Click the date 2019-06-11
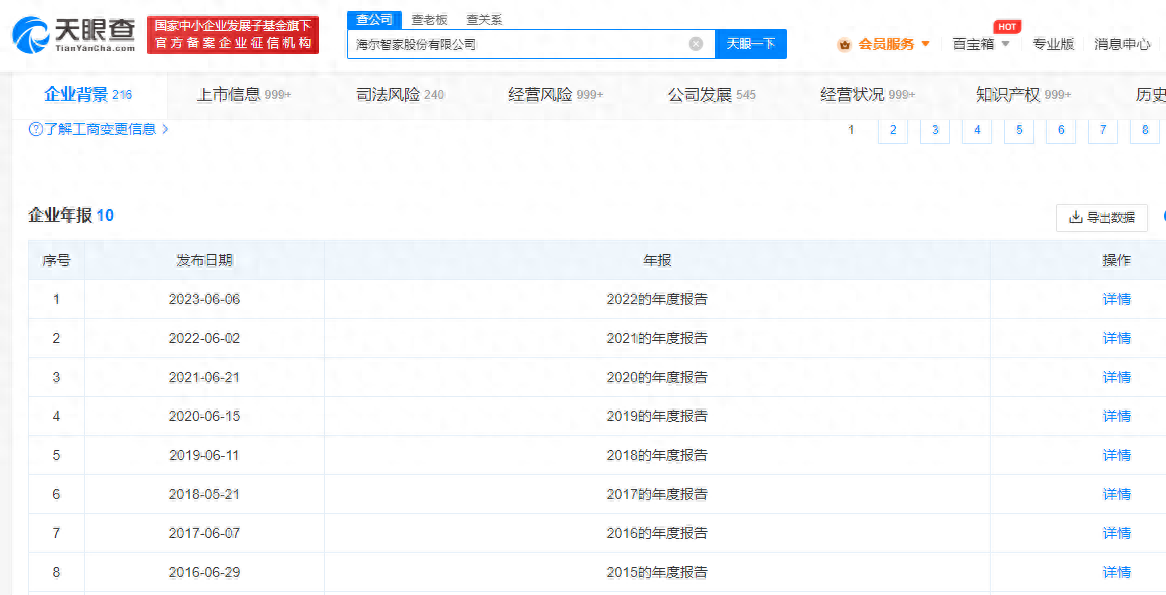Screen dimensions: 1166x595 coord(204,455)
